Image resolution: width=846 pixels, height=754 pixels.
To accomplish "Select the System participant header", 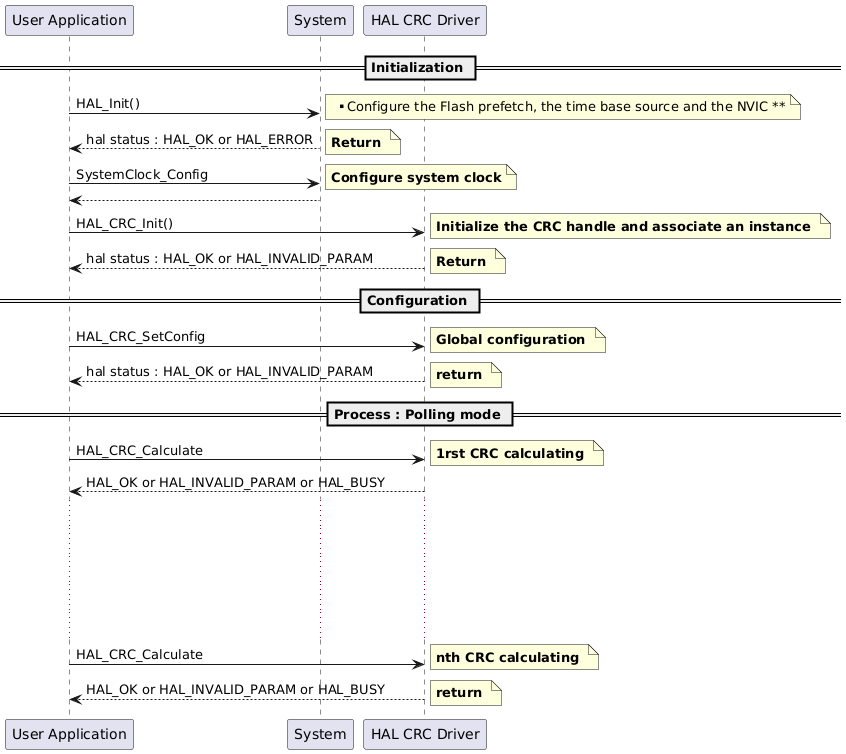I will click(x=320, y=20).
